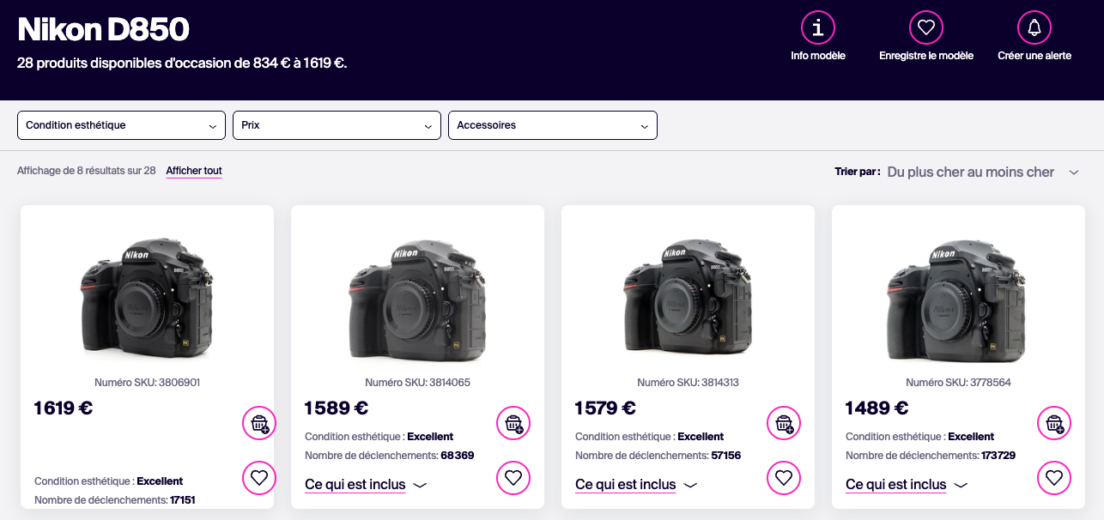Favorite the 1 579 € camera listing
Screen dimensions: 1104x520
(x=783, y=478)
